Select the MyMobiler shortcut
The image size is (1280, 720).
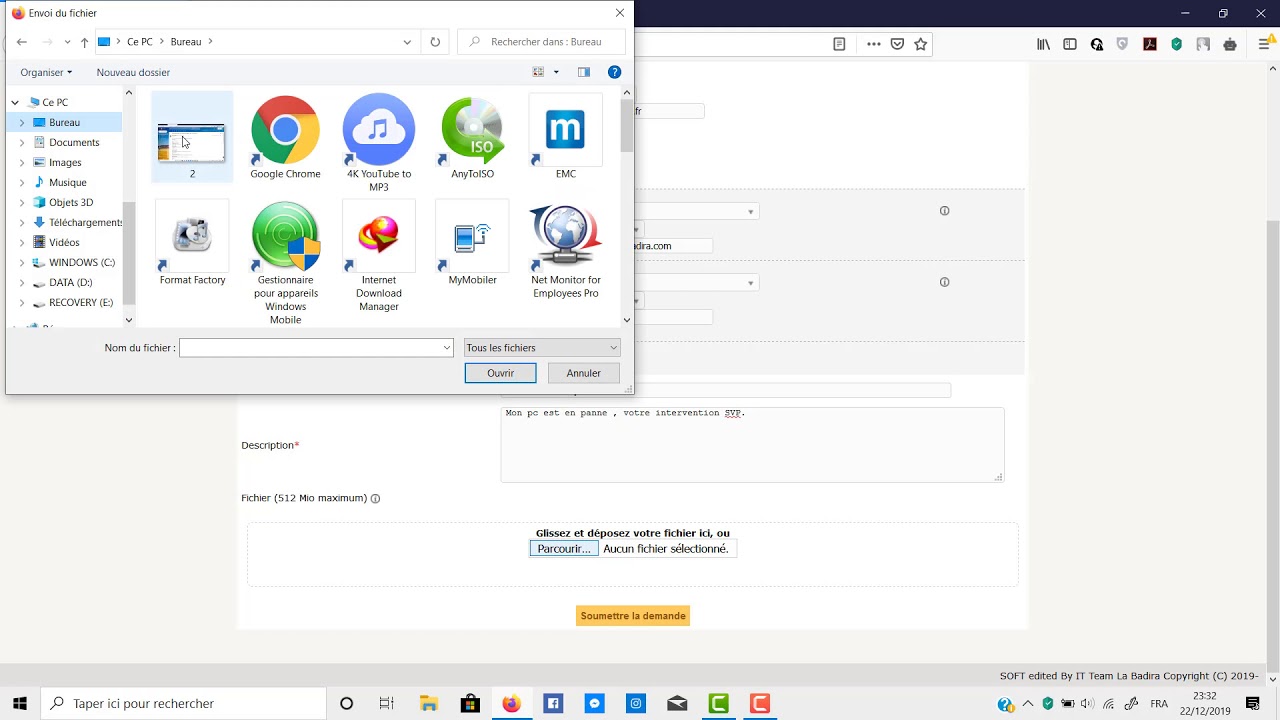[472, 243]
